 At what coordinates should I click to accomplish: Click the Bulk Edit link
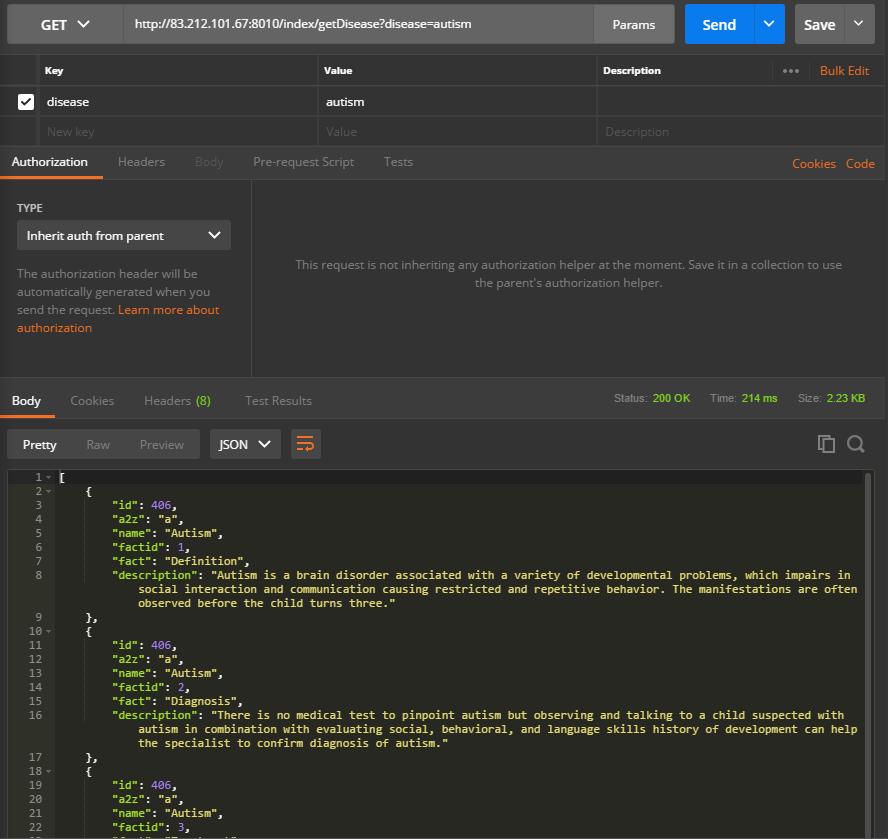tap(844, 71)
